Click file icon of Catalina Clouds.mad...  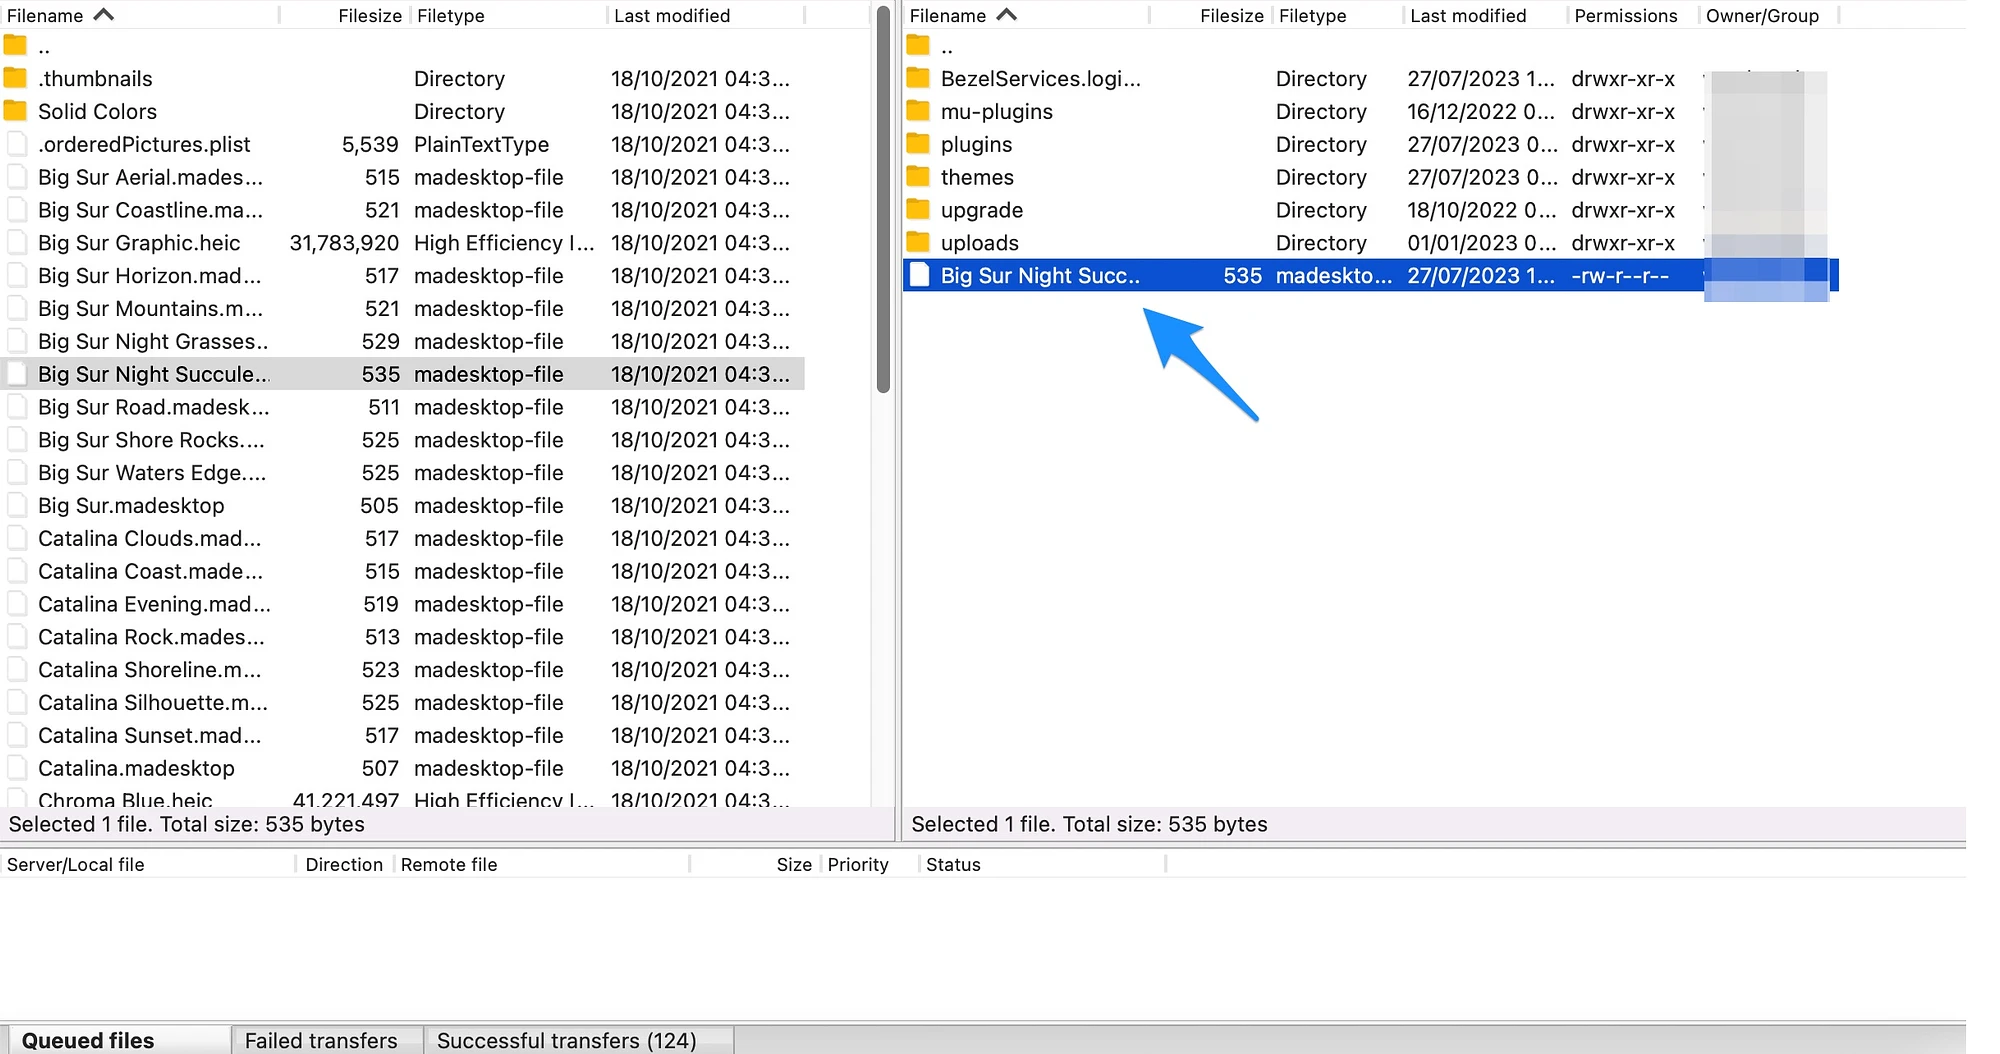(17, 538)
